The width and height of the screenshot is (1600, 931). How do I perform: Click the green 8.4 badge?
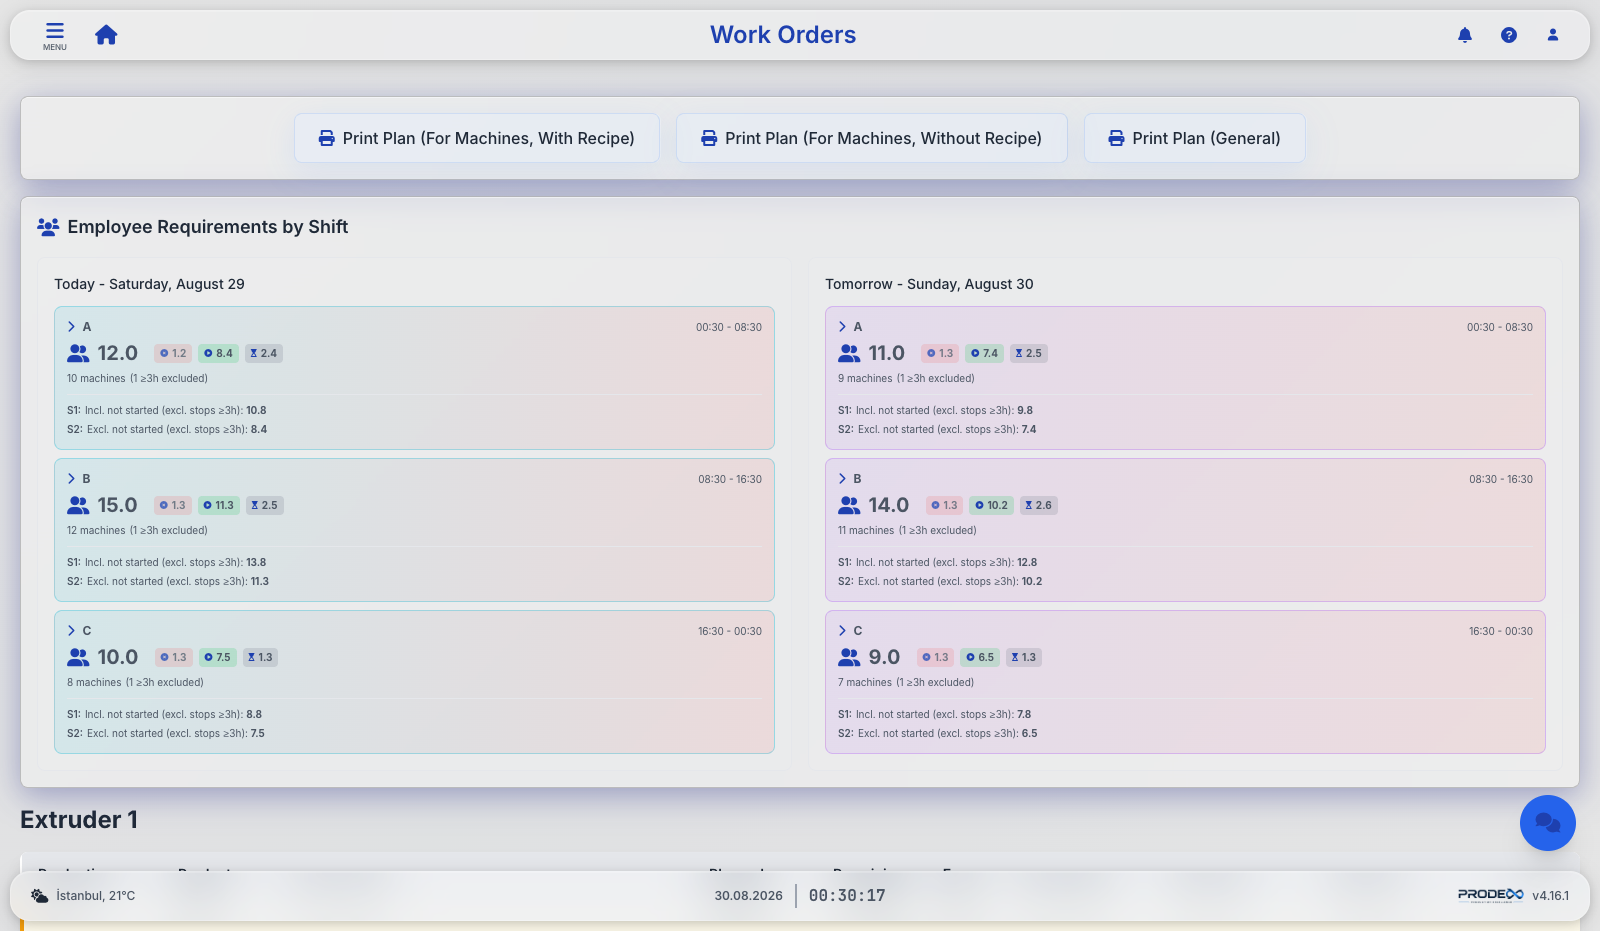tap(218, 353)
